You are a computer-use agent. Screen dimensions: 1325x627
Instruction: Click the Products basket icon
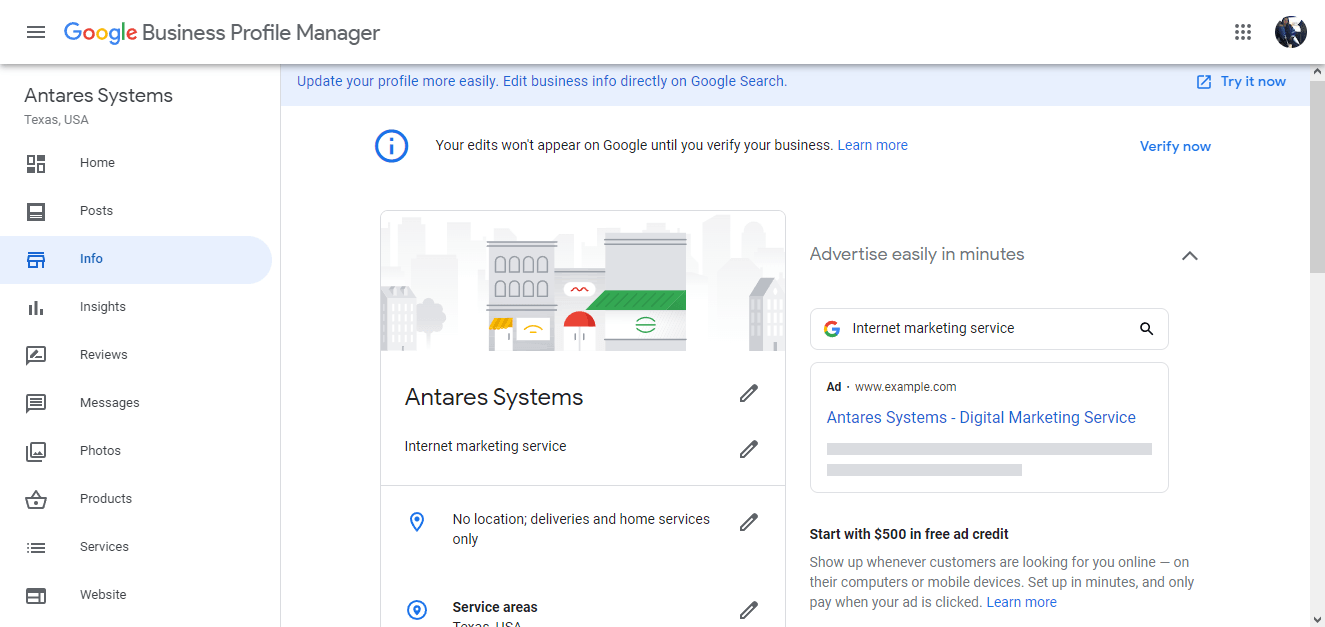[x=36, y=499]
